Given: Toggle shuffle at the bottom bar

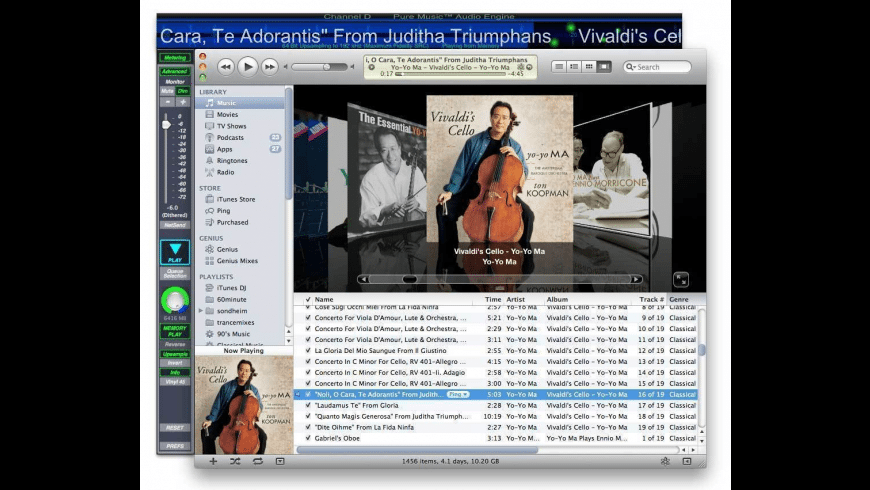Looking at the screenshot, I should click(235, 461).
